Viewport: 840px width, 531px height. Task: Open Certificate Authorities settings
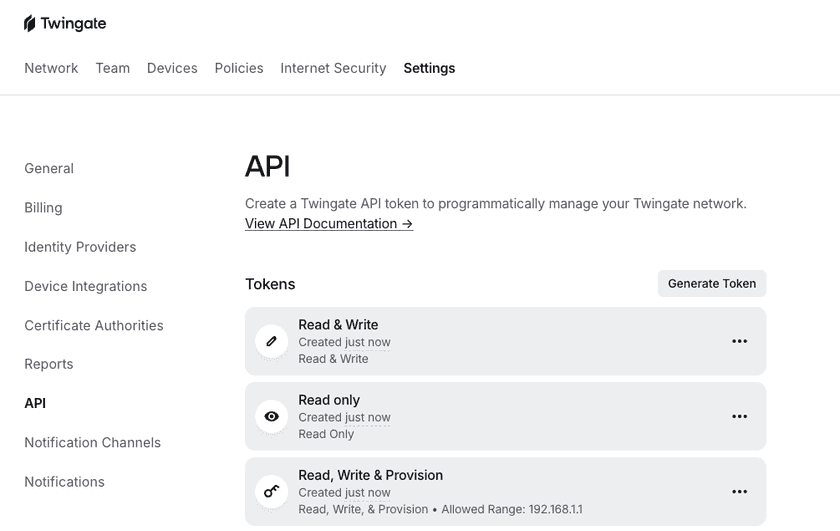pyautogui.click(x=94, y=325)
